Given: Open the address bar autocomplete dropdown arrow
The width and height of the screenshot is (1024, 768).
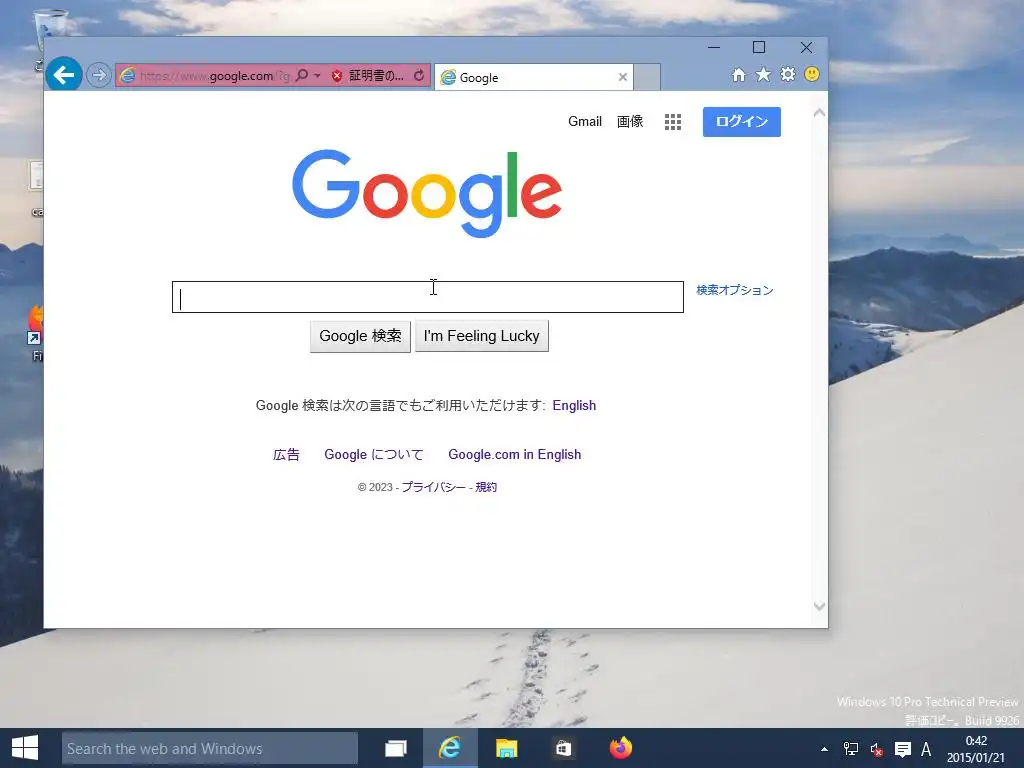Looking at the screenshot, I should (x=317, y=76).
